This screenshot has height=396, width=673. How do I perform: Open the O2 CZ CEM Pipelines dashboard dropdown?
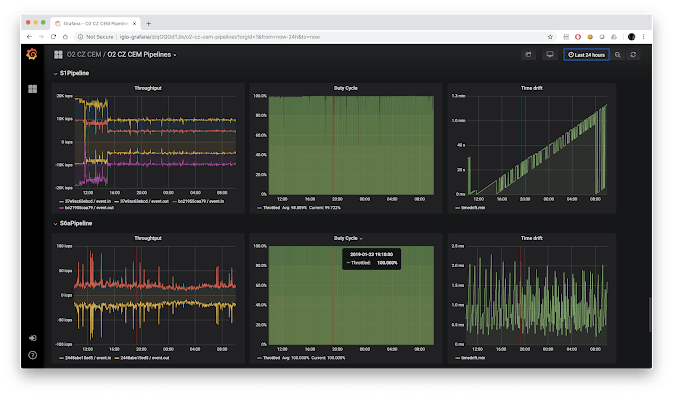pyautogui.click(x=142, y=54)
